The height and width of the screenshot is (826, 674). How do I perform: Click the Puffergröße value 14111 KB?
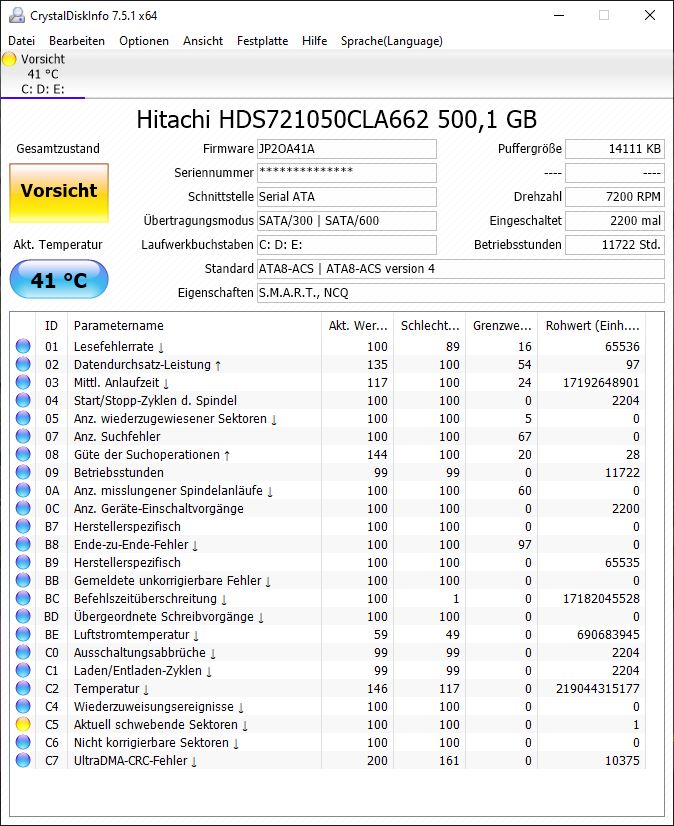click(x=615, y=149)
